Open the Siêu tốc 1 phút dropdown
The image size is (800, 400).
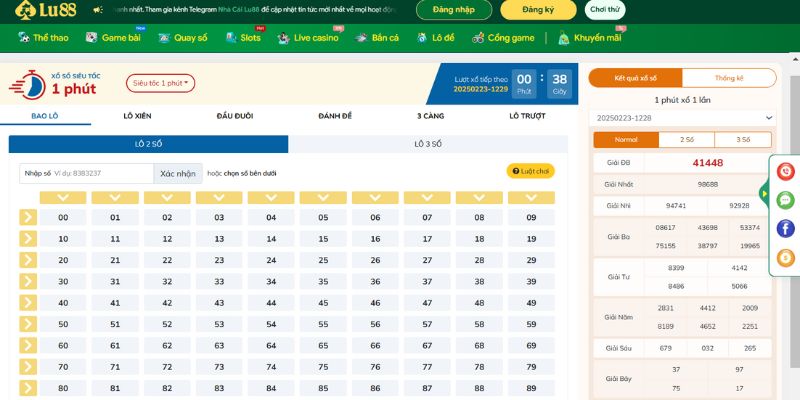[x=160, y=83]
